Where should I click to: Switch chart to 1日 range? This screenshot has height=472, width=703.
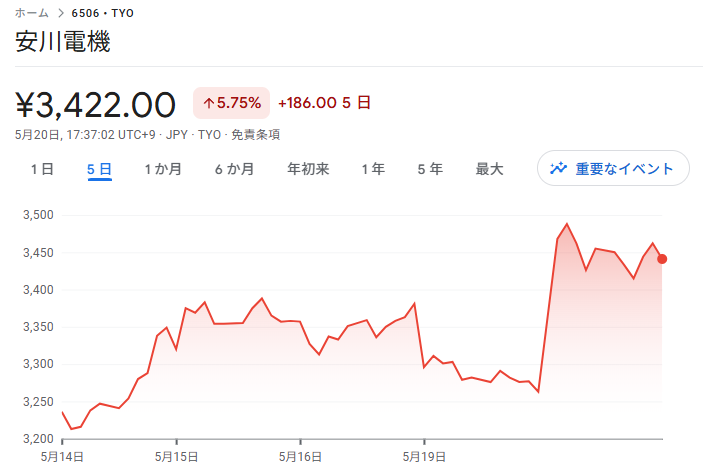coord(42,169)
